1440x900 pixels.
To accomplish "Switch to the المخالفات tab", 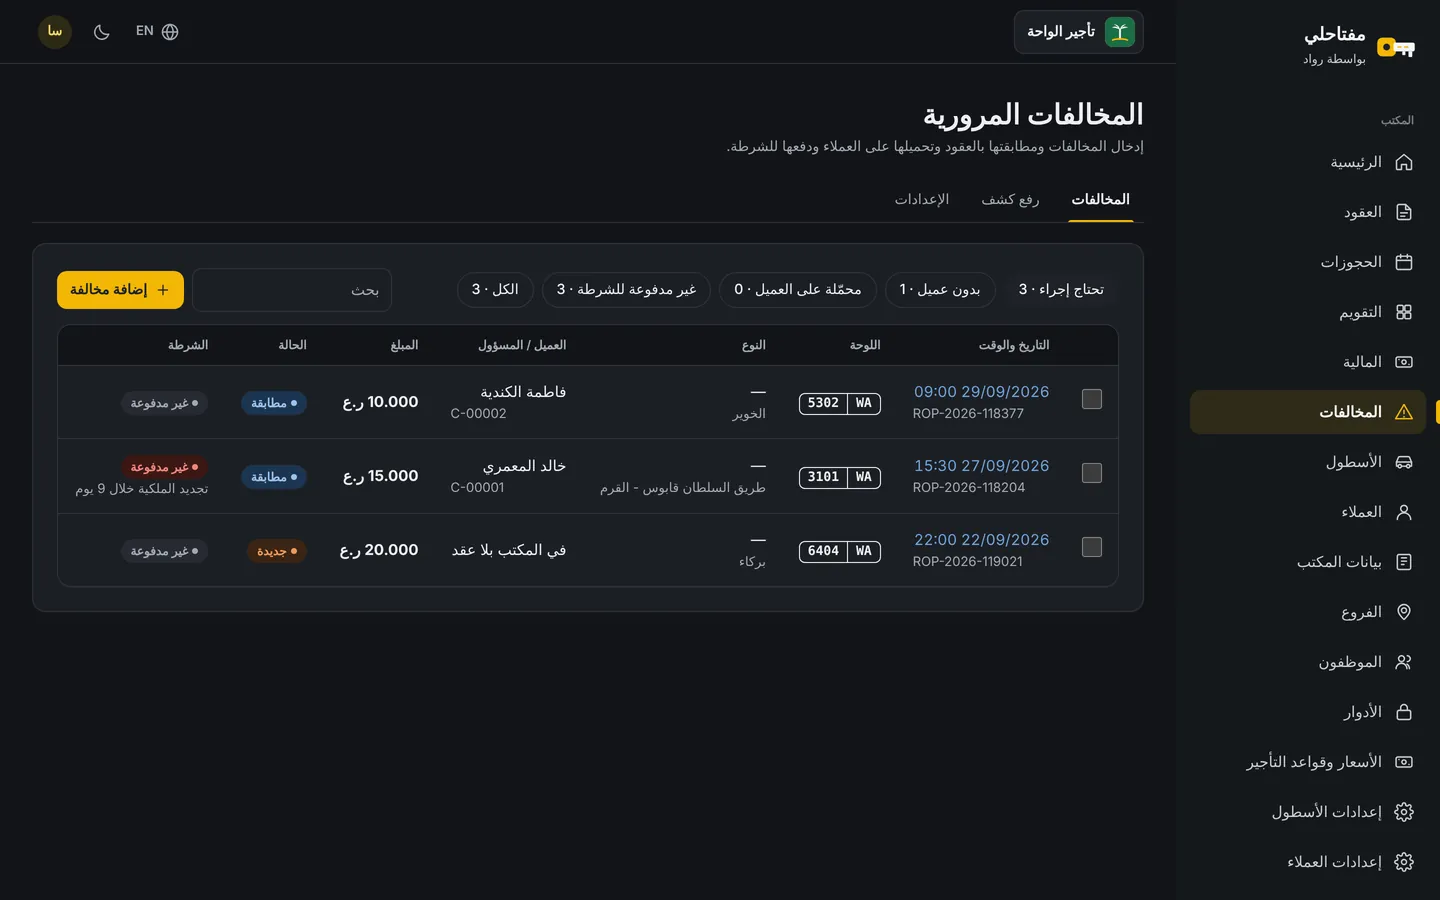I will point(1100,200).
